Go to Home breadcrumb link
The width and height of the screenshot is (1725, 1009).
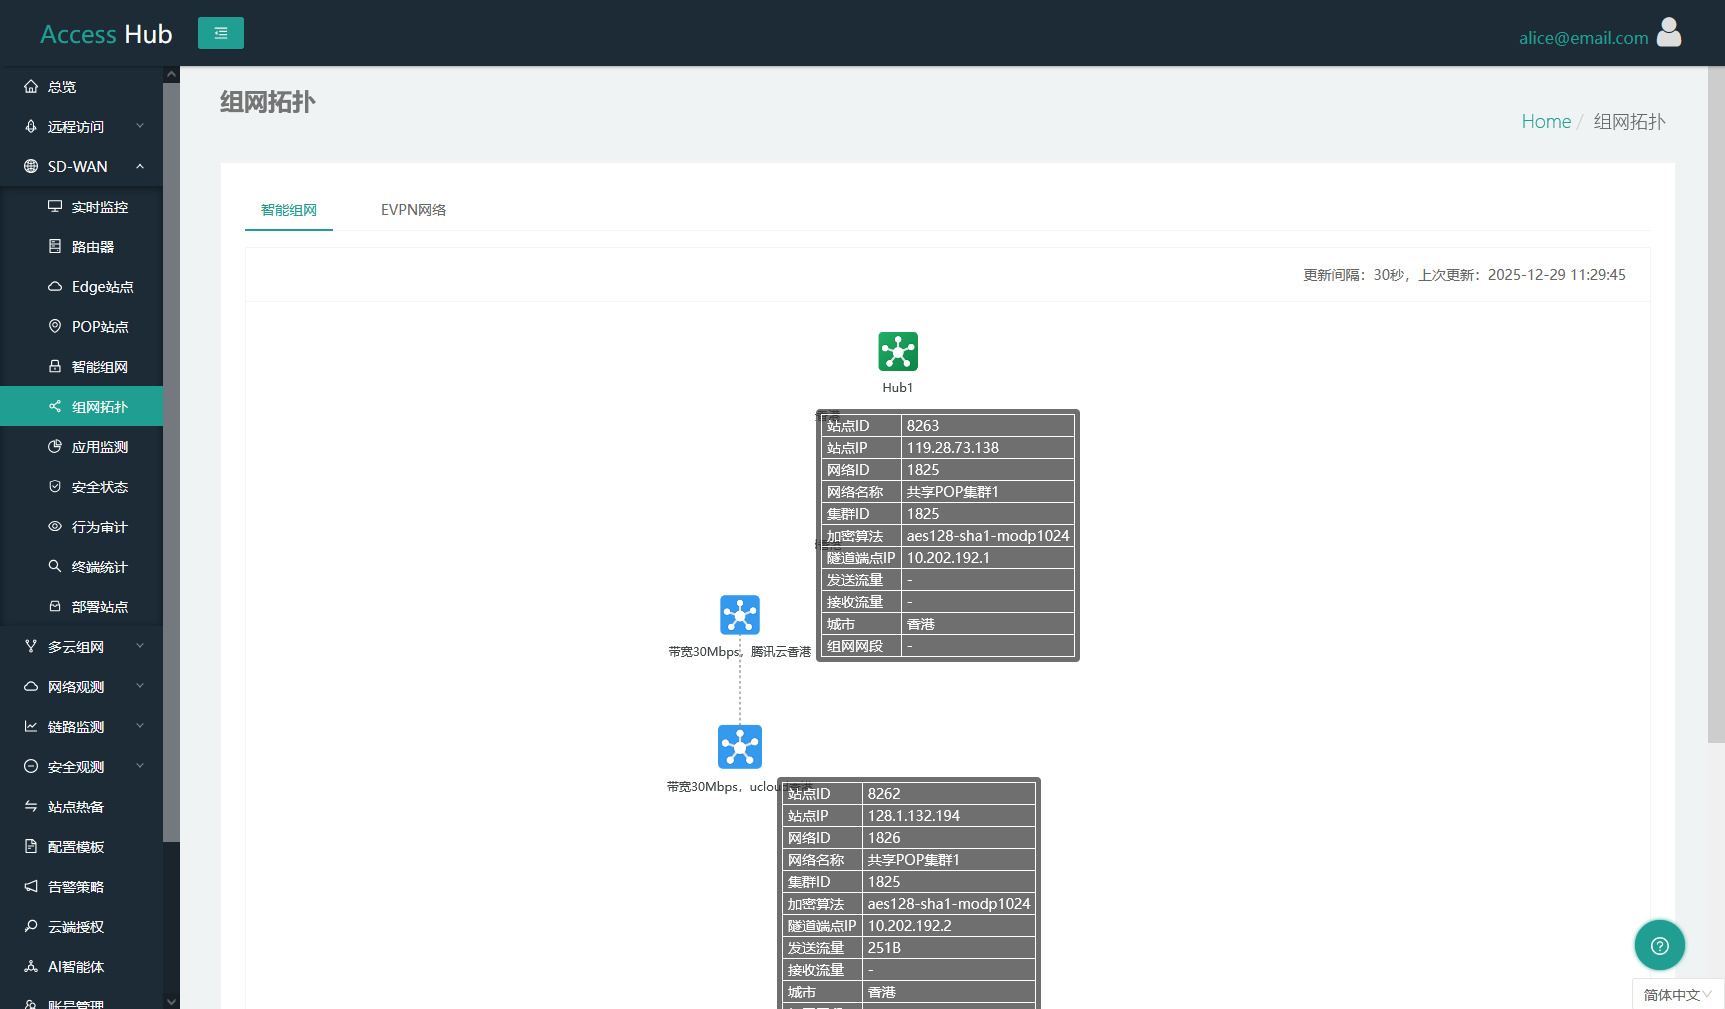pos(1546,121)
